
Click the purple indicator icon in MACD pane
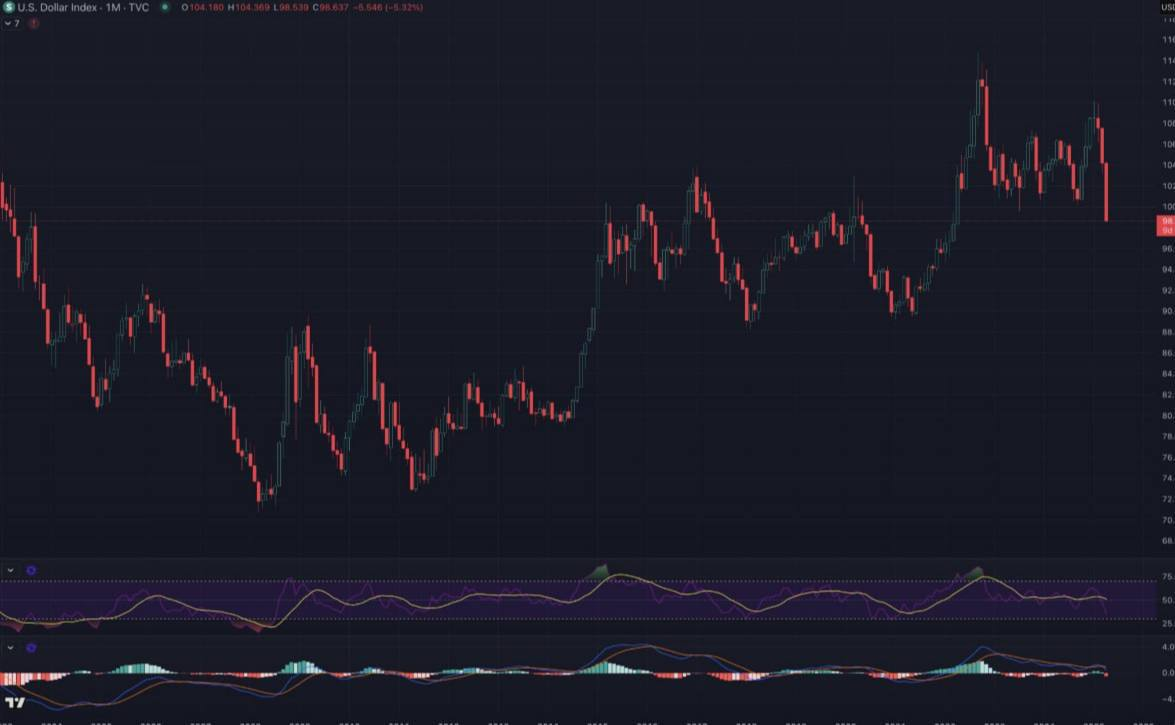click(x=31, y=648)
